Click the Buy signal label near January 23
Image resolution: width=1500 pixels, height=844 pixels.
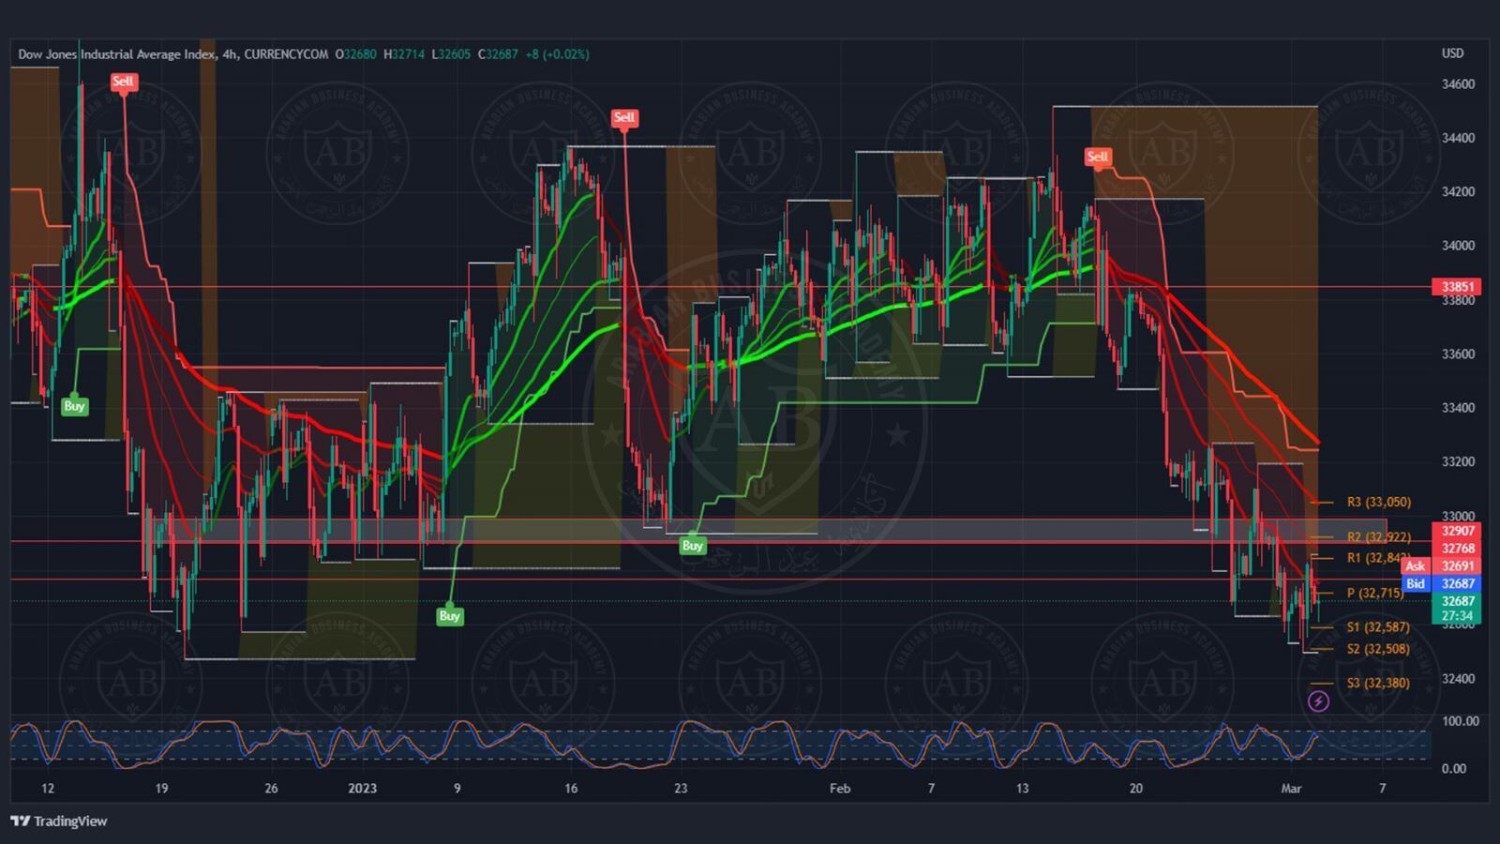[x=692, y=546]
